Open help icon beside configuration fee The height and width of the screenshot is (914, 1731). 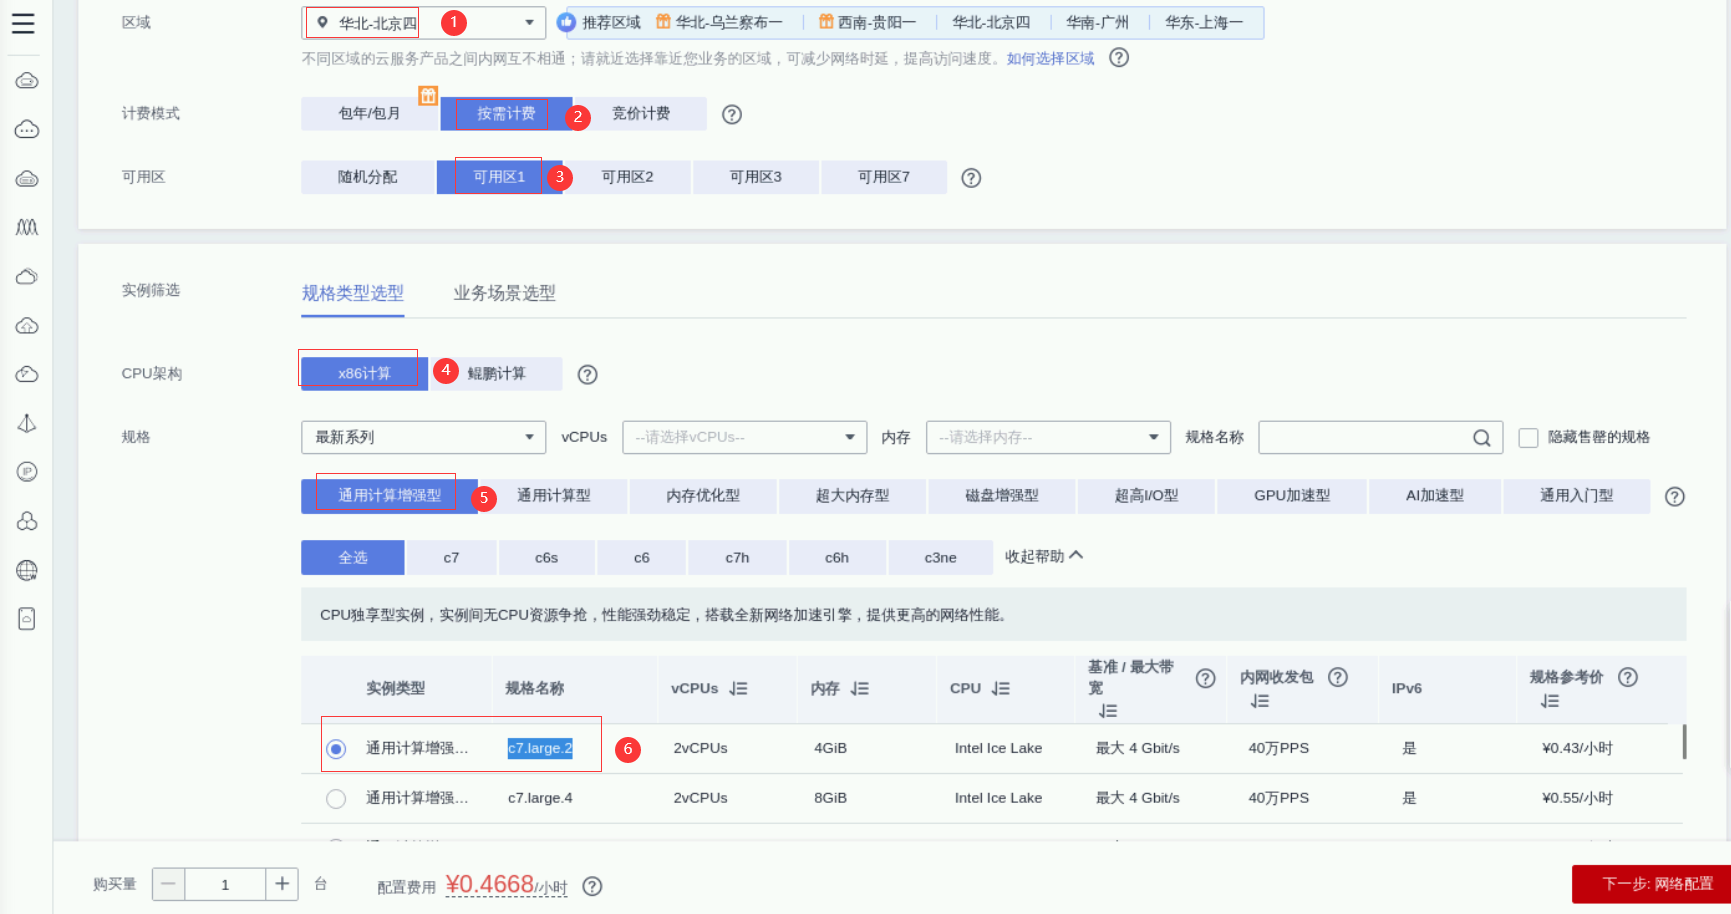pyautogui.click(x=592, y=887)
